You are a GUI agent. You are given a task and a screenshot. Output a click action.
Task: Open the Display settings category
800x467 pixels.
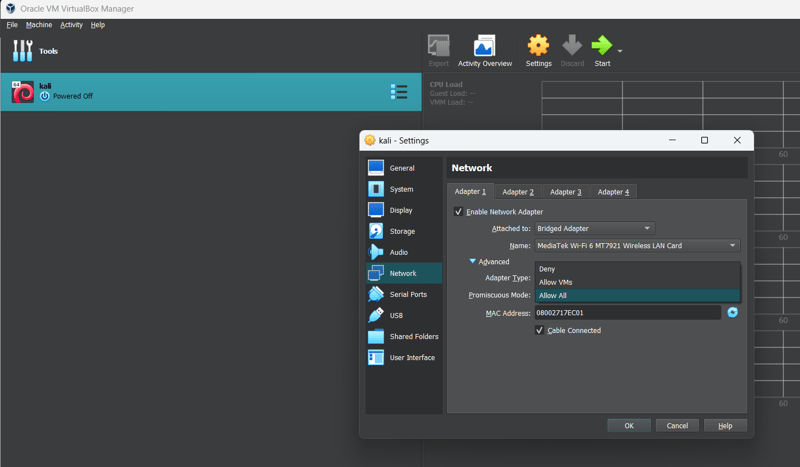coord(404,210)
